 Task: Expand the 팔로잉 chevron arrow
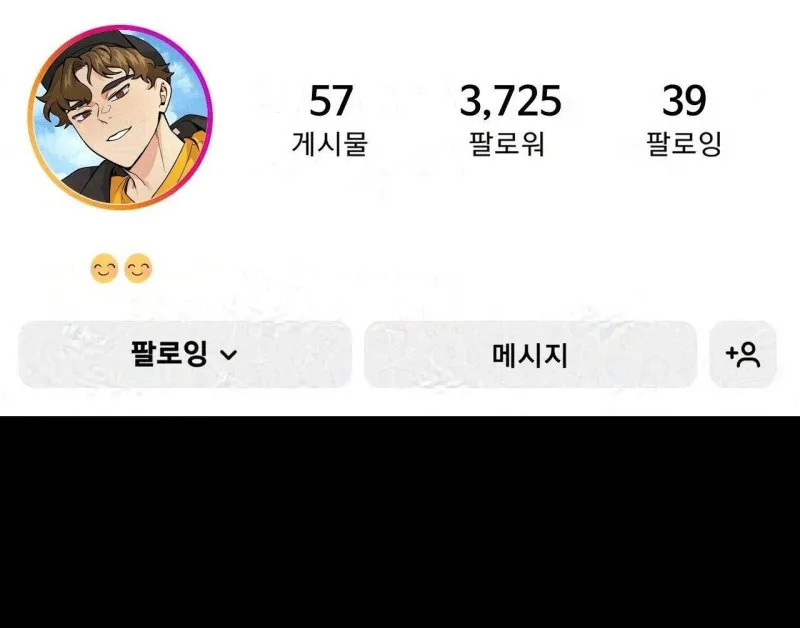[229, 355]
